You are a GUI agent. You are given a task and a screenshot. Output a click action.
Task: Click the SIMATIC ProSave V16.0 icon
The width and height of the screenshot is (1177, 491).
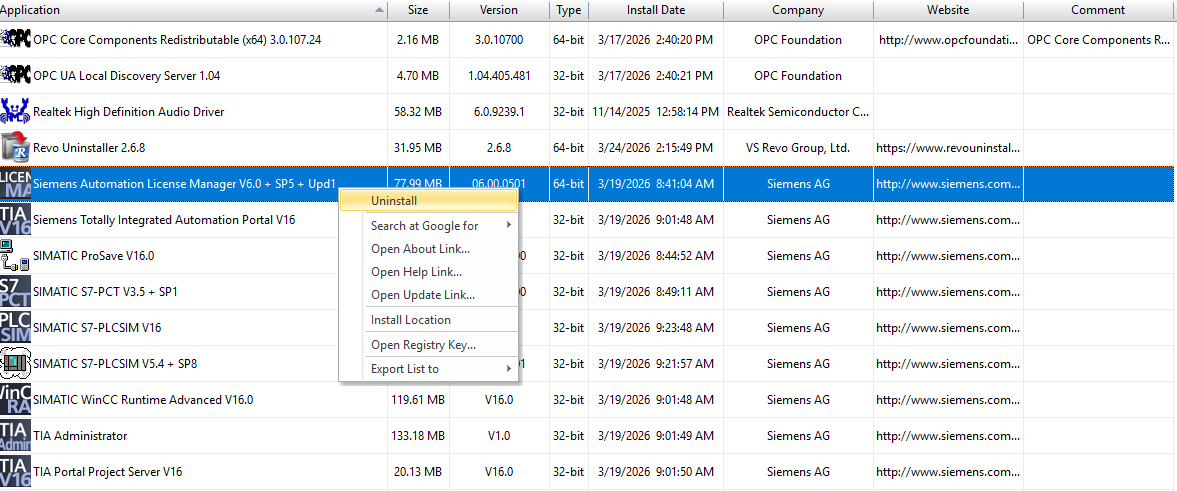point(16,256)
